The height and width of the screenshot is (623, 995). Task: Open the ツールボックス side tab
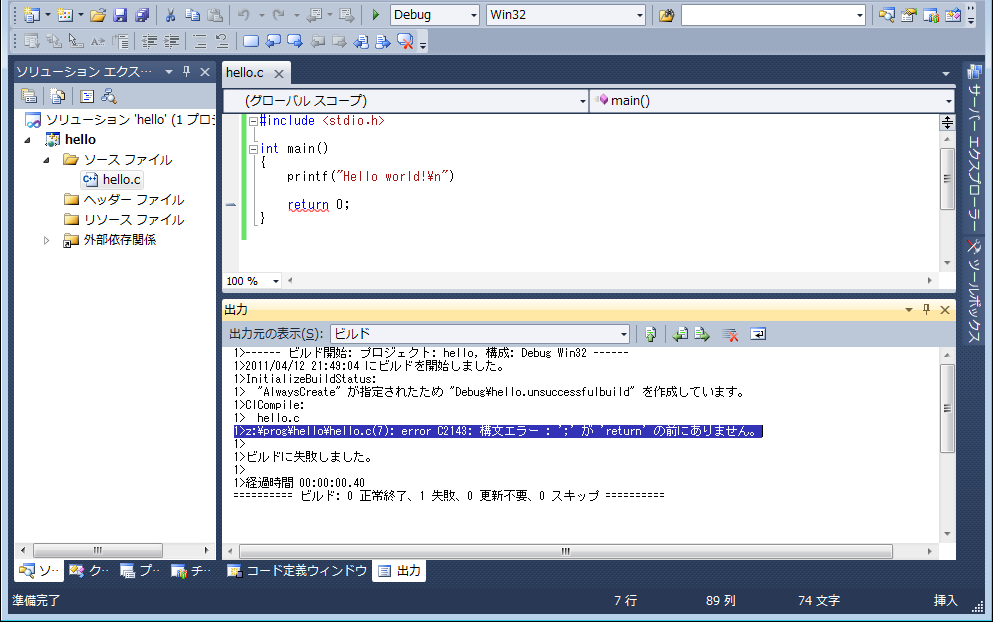(x=974, y=292)
